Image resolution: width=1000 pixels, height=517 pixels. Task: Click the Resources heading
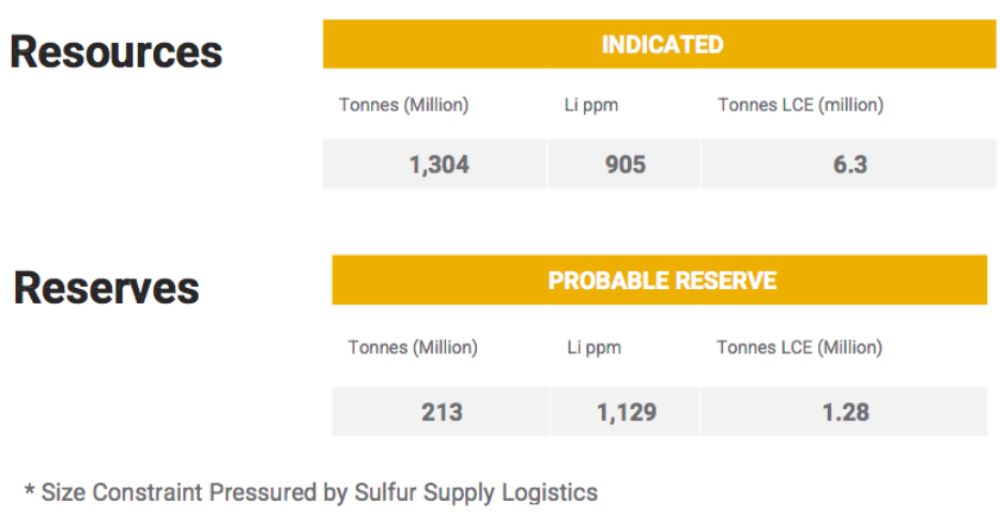point(116,52)
